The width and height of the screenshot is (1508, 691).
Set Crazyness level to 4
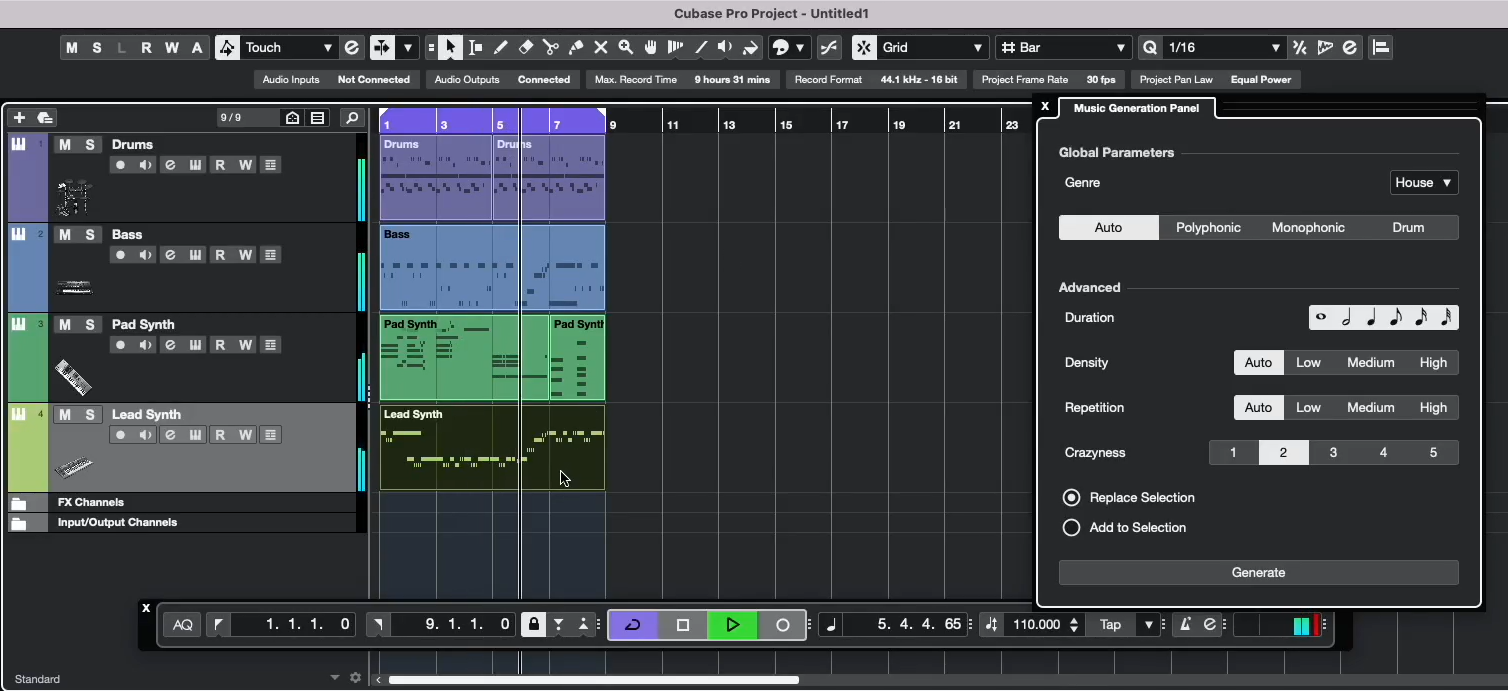coord(1383,452)
